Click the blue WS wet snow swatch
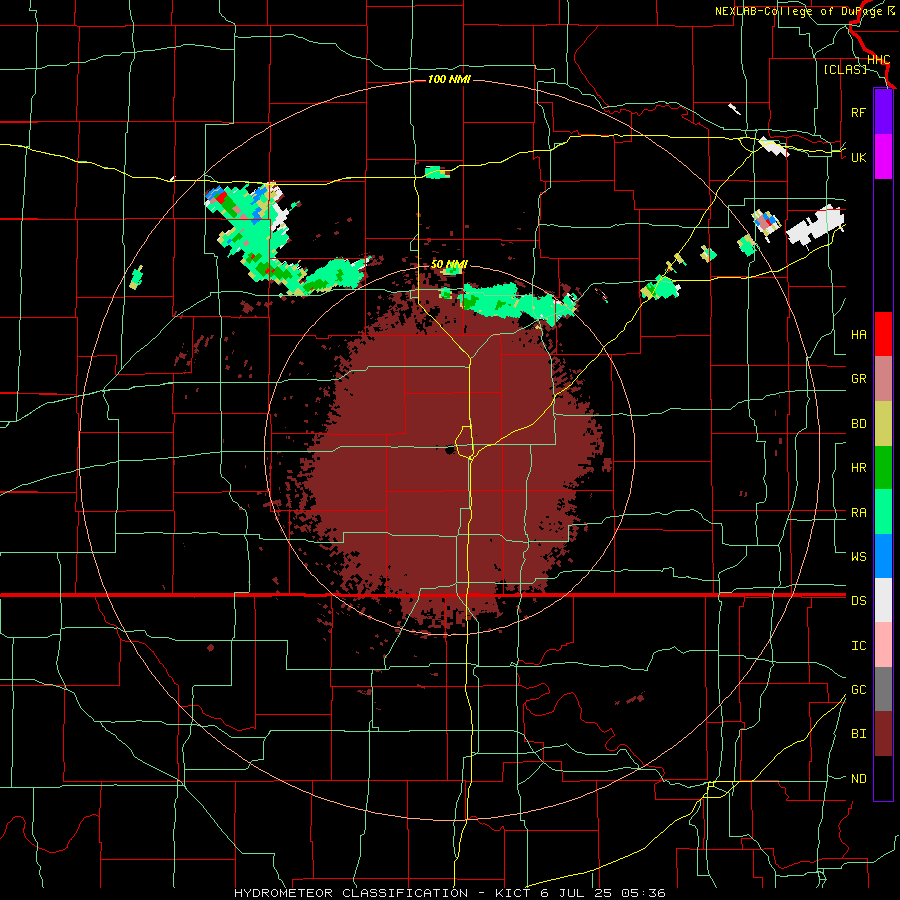 click(x=883, y=556)
